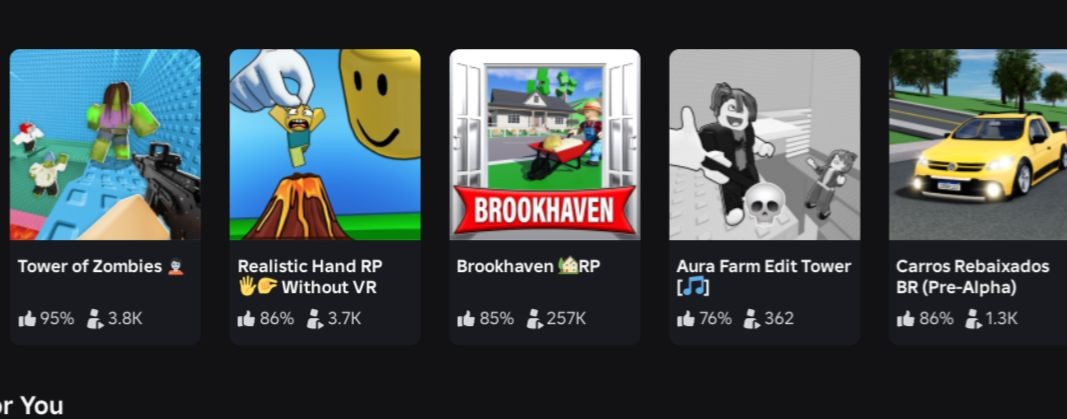Open the Carros Rebaixados BR yellow car thumbnail
This screenshot has width=1067, height=419.
coord(978,144)
